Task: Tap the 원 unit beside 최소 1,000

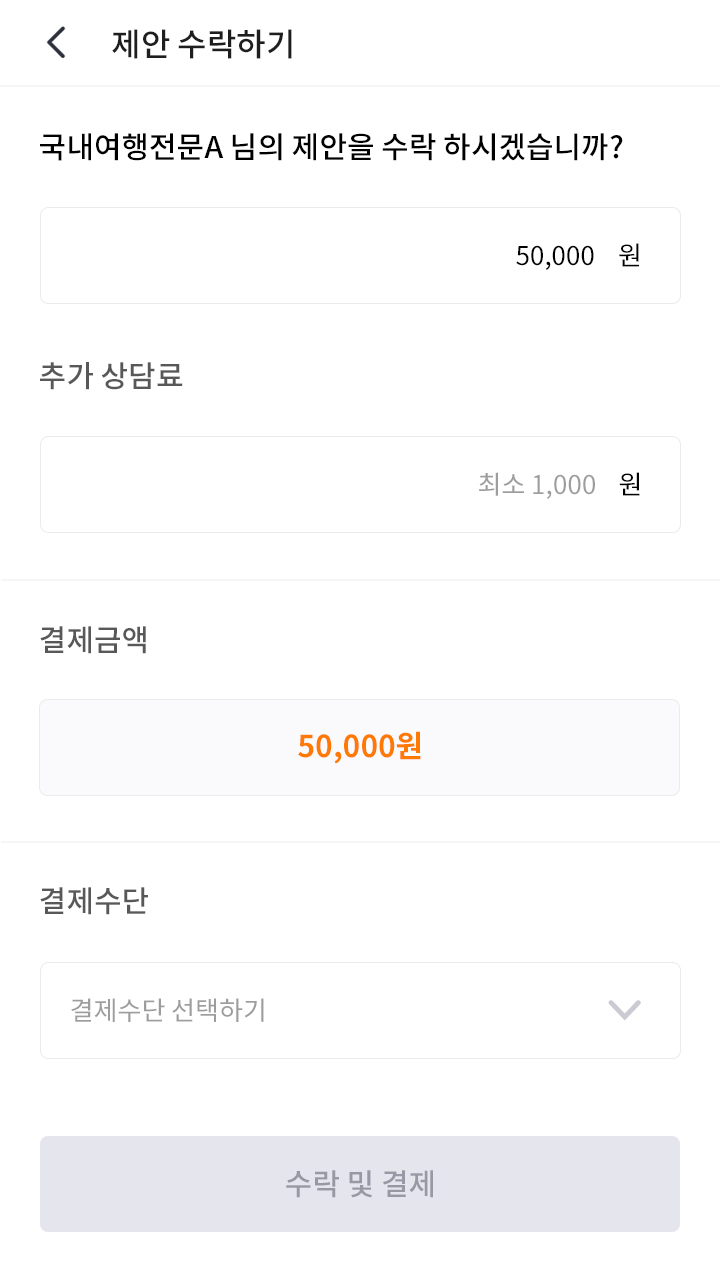Action: tap(629, 485)
